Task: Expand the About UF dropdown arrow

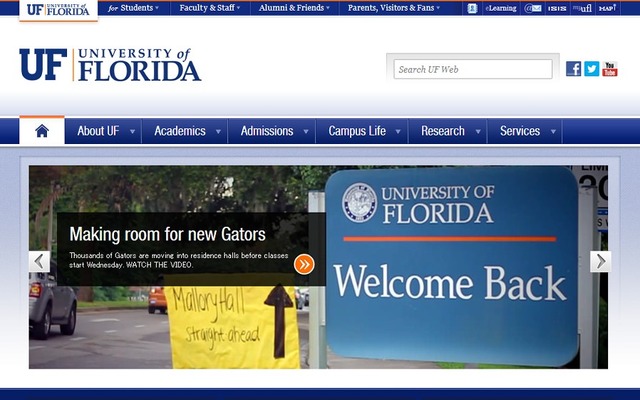Action: pos(132,131)
